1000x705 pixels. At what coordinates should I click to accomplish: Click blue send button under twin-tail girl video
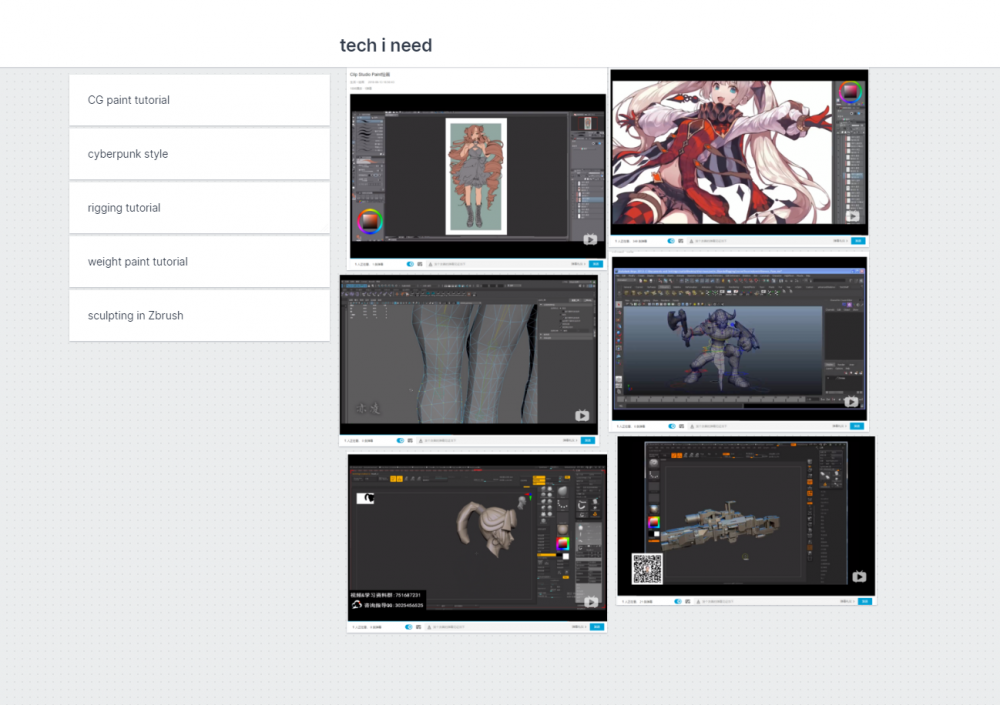coord(858,241)
